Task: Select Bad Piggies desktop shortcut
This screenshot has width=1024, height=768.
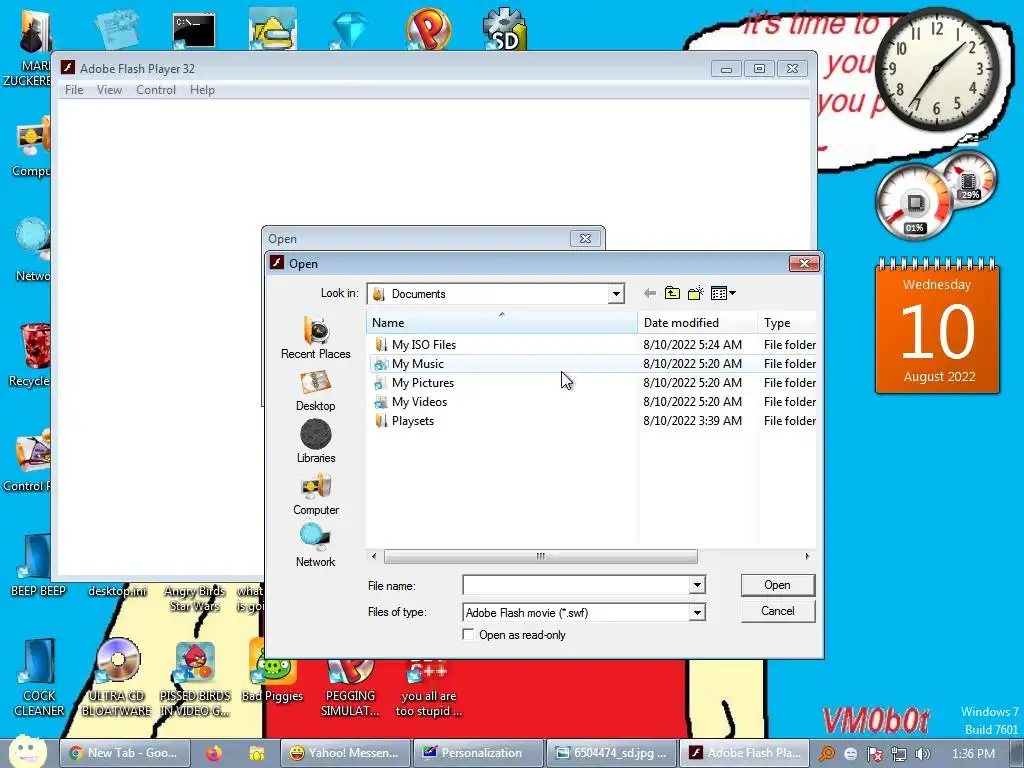Action: point(272,673)
